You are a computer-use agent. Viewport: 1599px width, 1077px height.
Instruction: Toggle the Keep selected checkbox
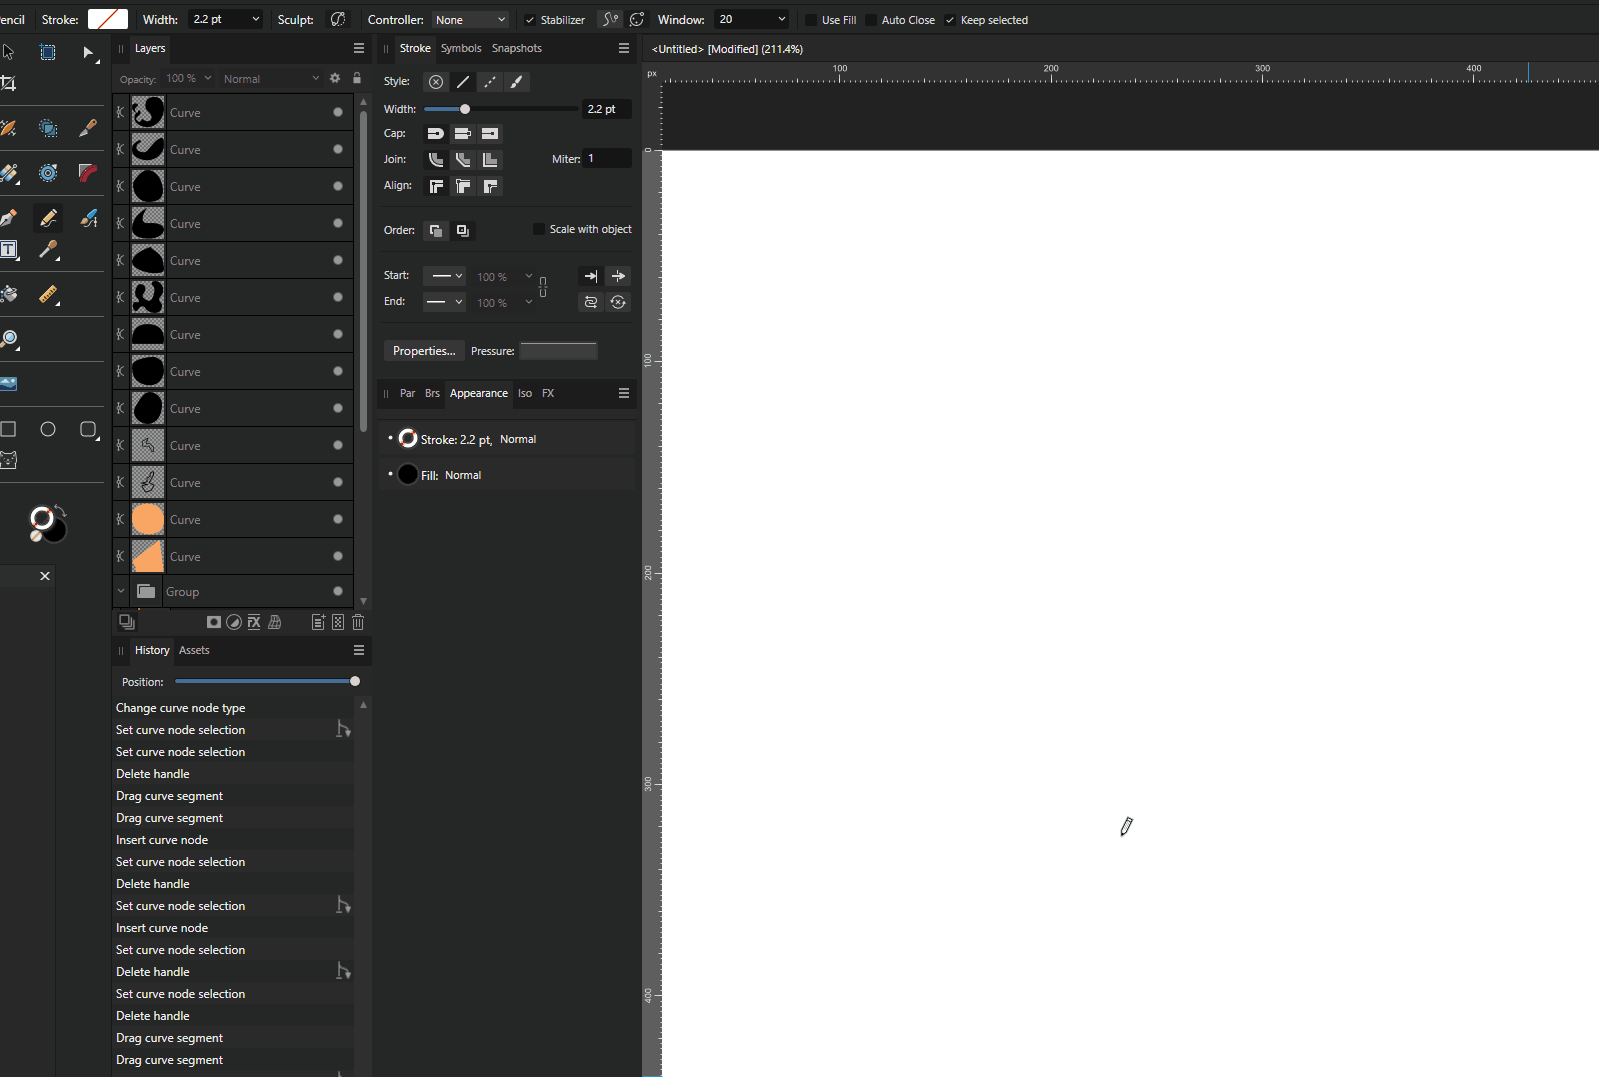point(950,20)
